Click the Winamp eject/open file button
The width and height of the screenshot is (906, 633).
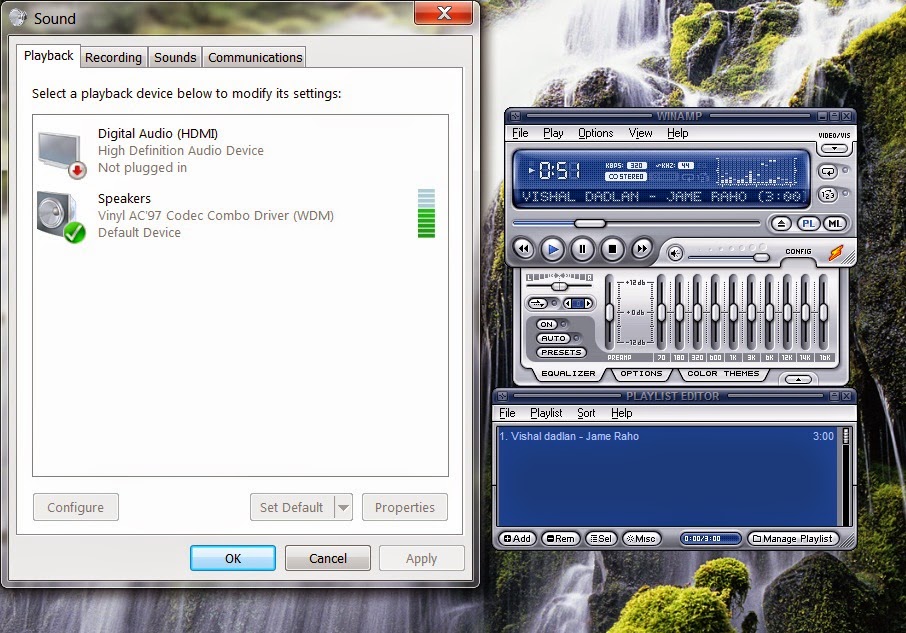(x=781, y=224)
